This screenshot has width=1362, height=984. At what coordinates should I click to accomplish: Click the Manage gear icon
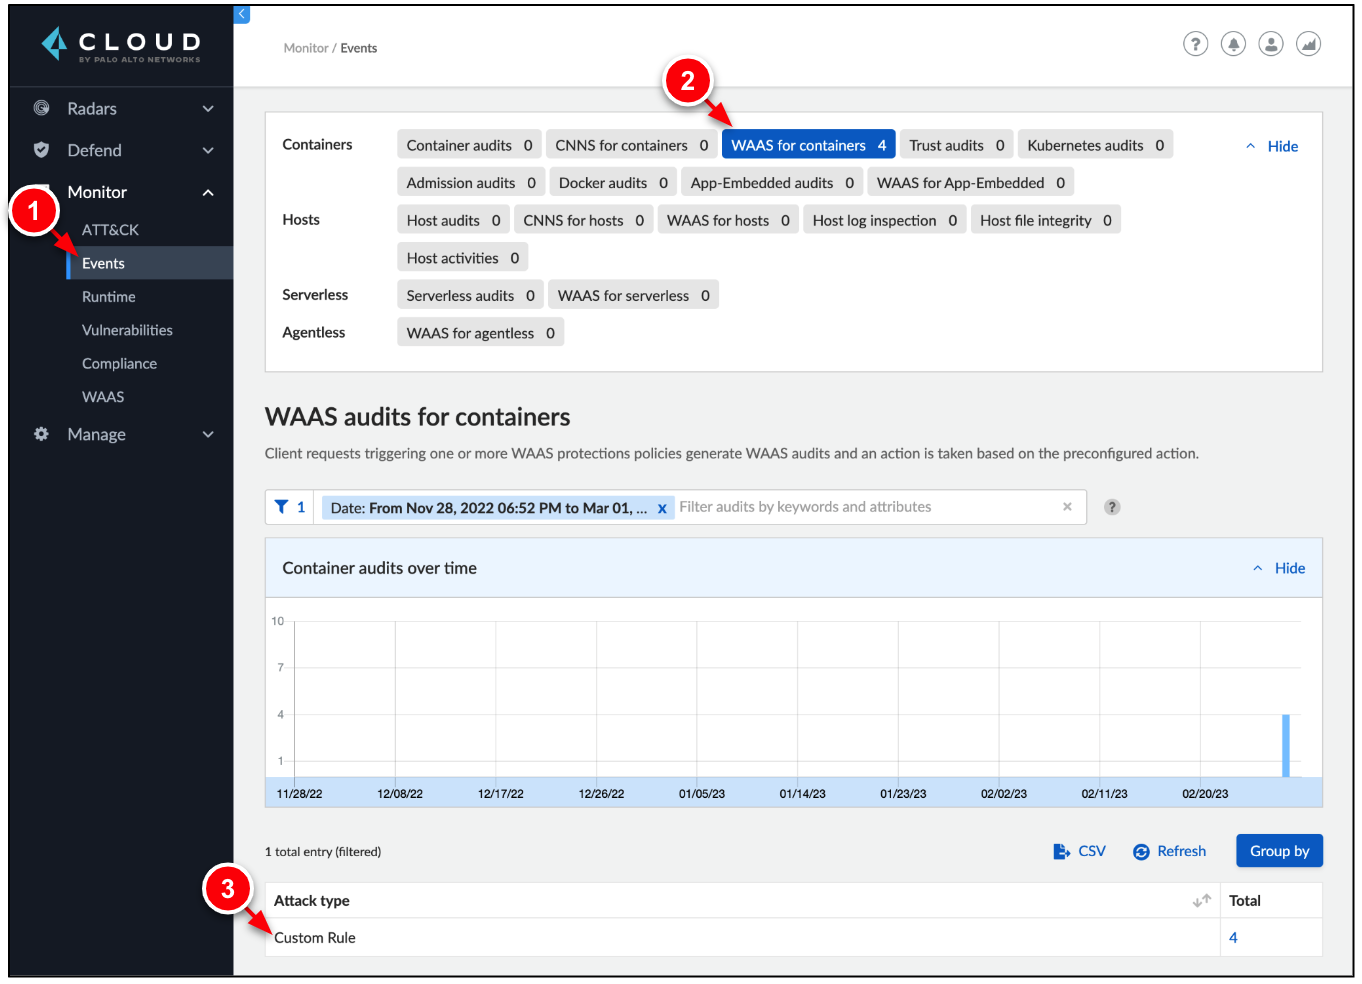(x=41, y=434)
